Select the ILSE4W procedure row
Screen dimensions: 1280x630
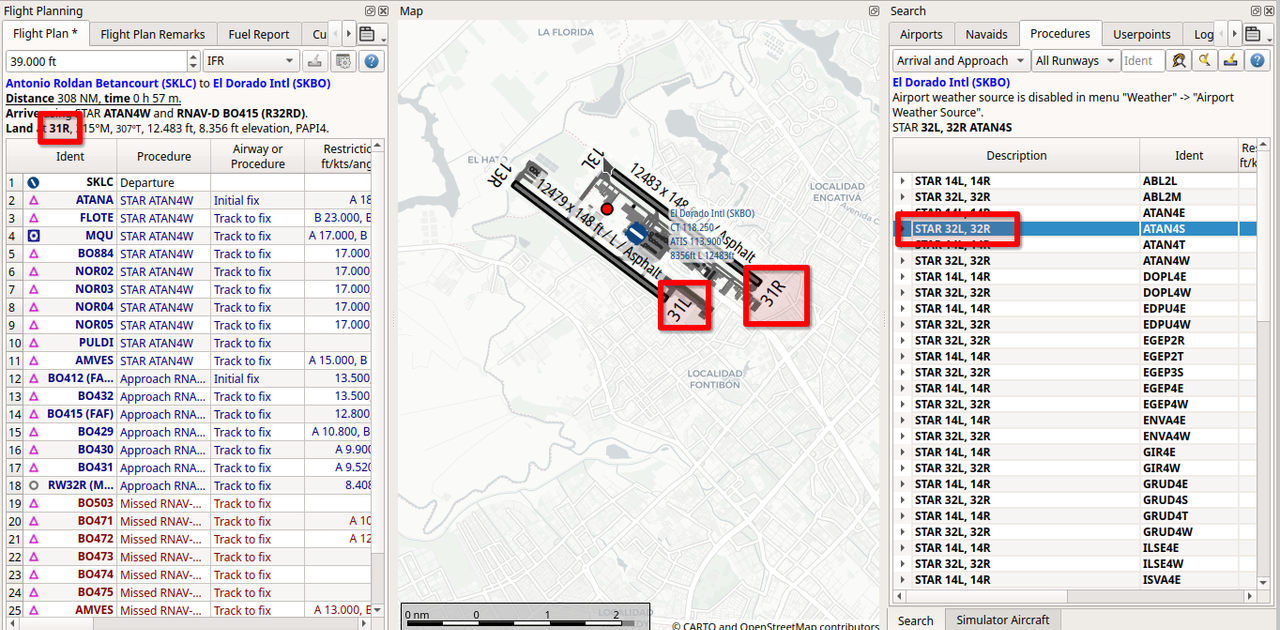coord(1075,564)
